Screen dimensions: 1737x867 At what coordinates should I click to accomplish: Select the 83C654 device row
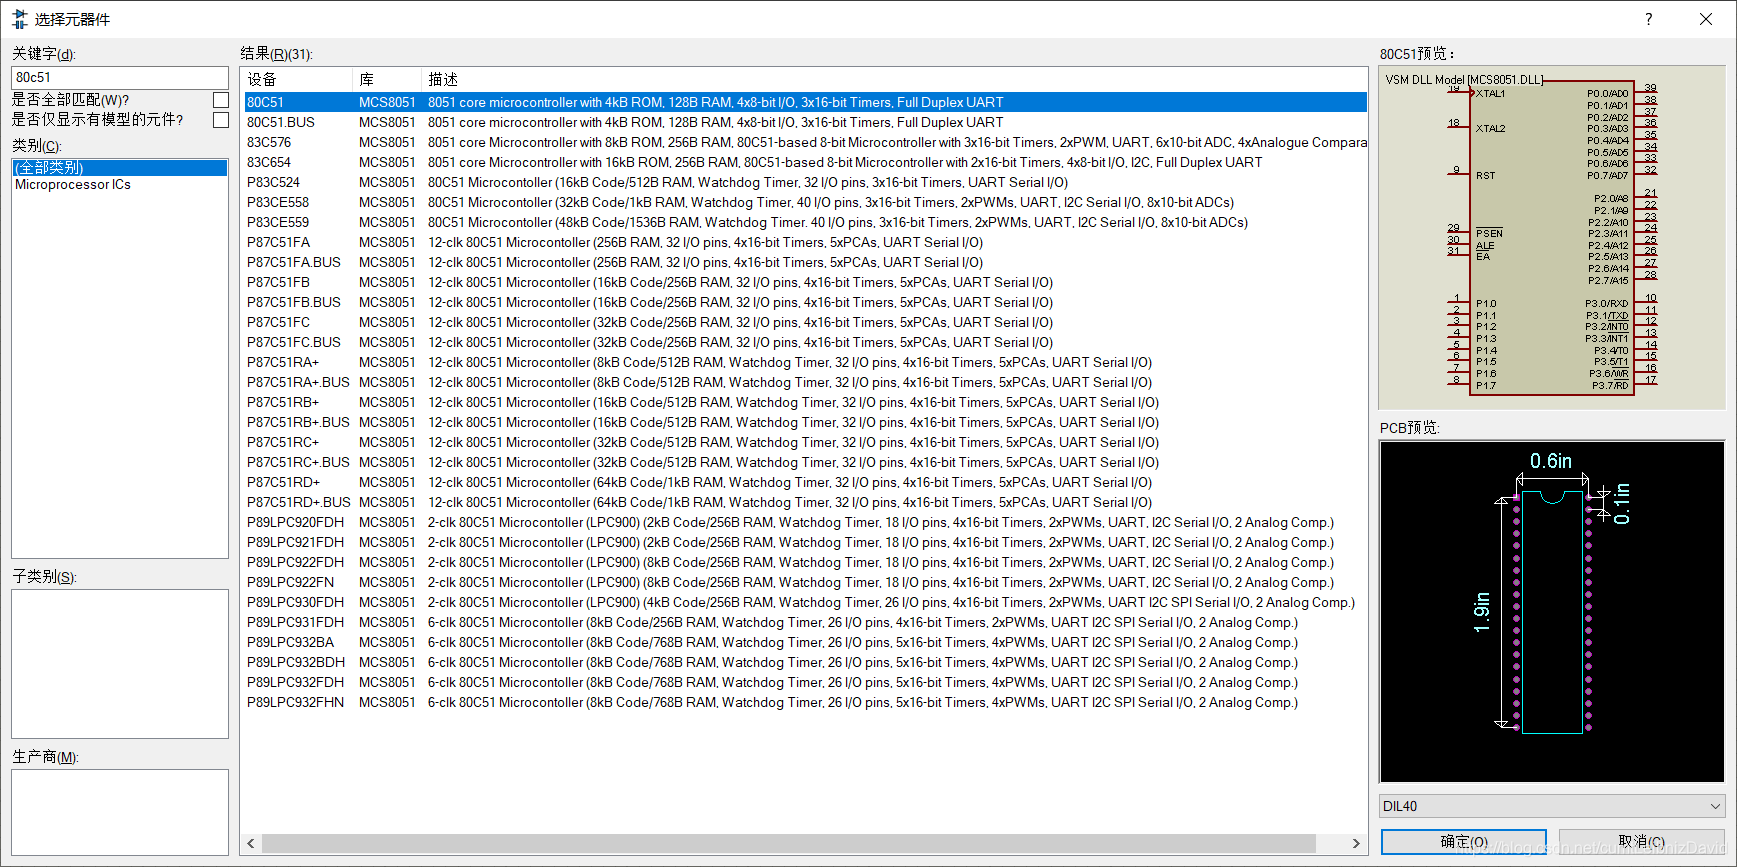(x=805, y=162)
